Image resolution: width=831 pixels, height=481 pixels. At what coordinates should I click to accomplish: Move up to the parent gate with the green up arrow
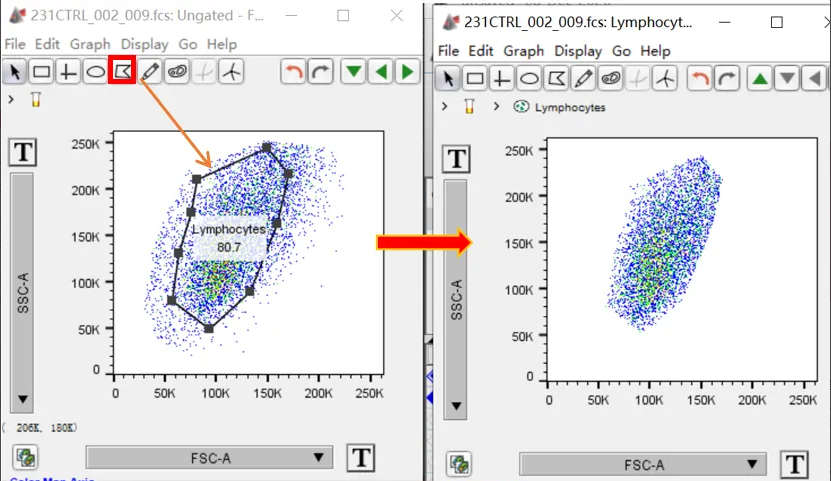pyautogui.click(x=761, y=78)
